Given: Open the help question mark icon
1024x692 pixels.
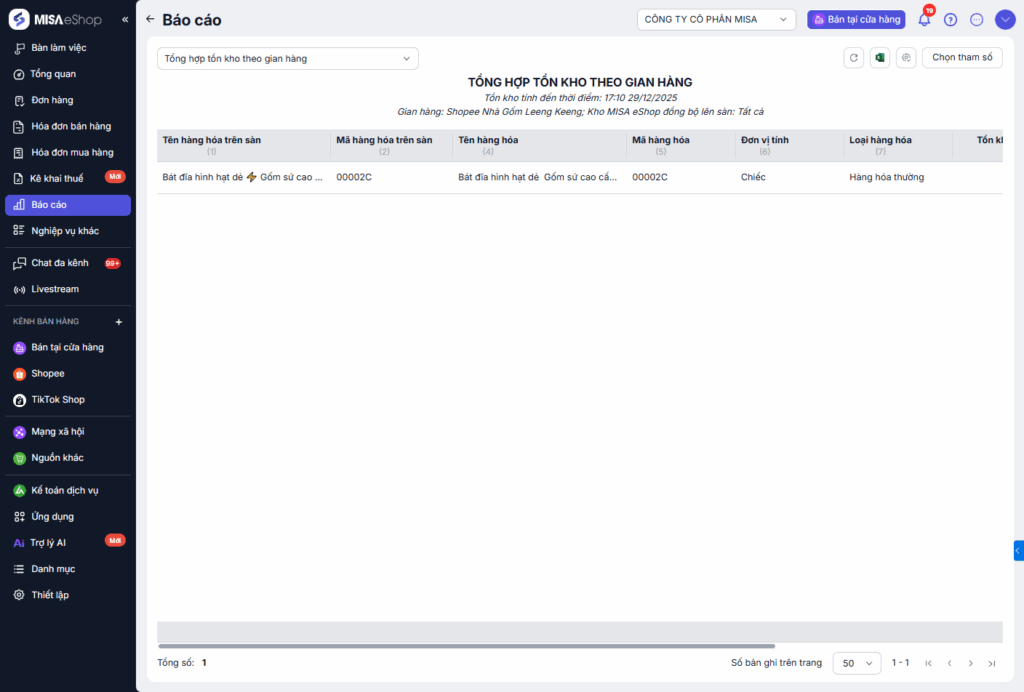Looking at the screenshot, I should [x=950, y=20].
